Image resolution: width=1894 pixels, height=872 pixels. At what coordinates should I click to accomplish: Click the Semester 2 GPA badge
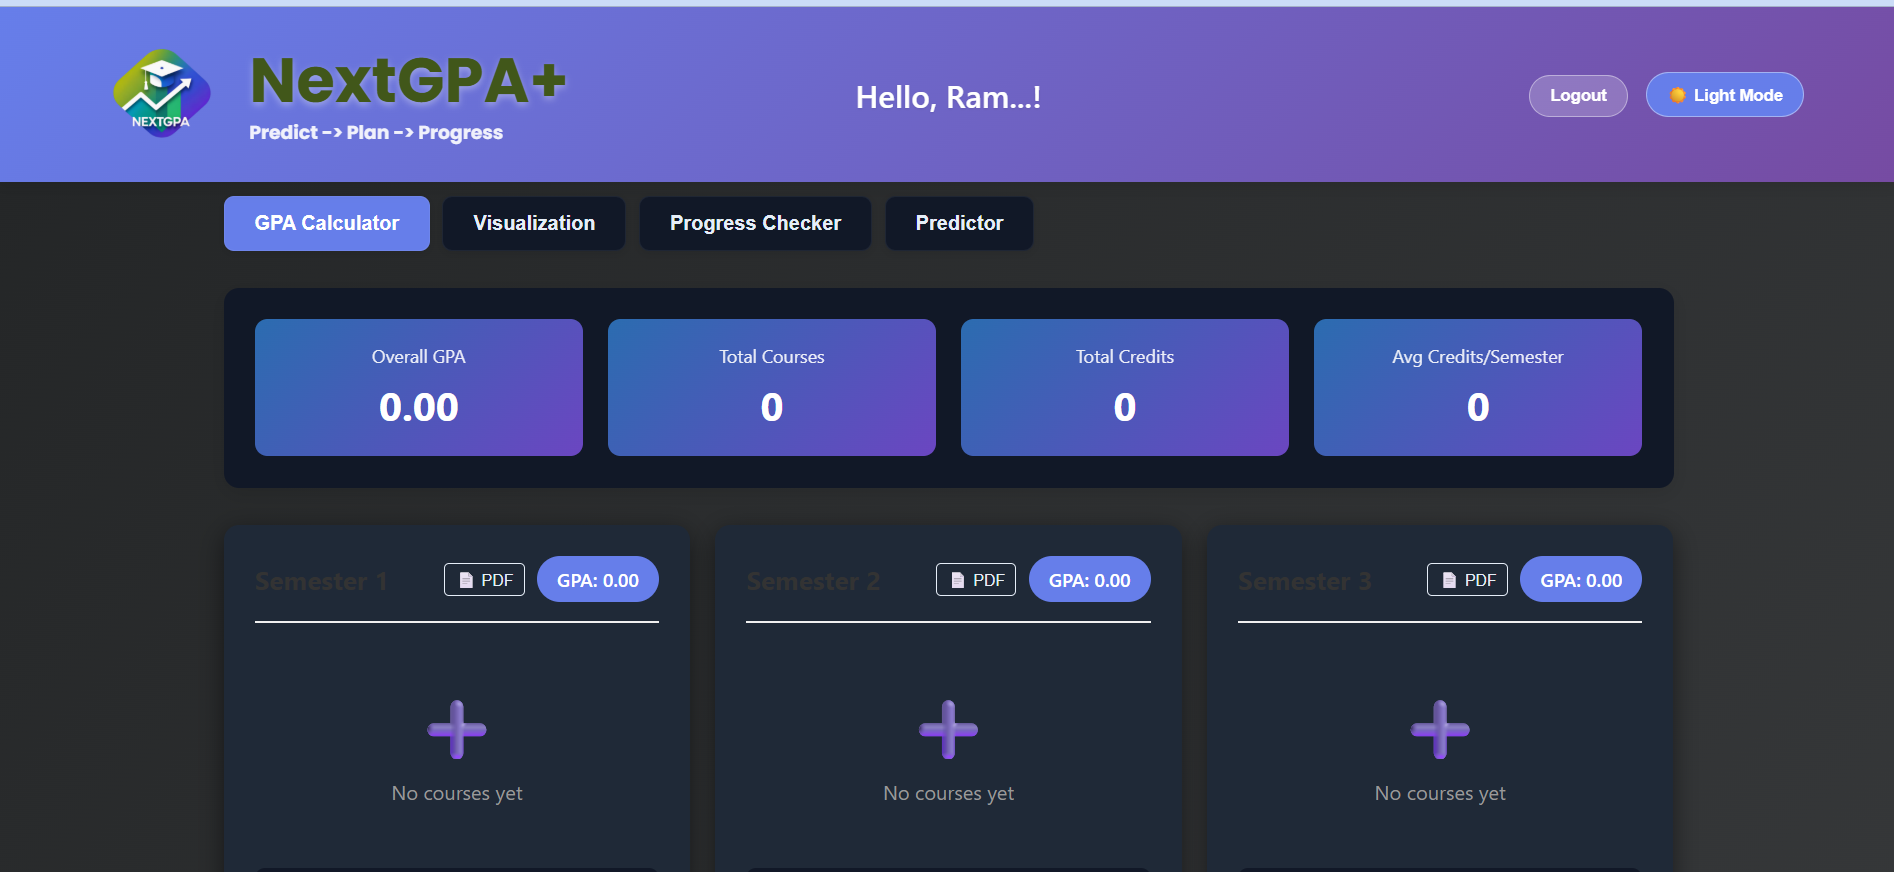1089,580
